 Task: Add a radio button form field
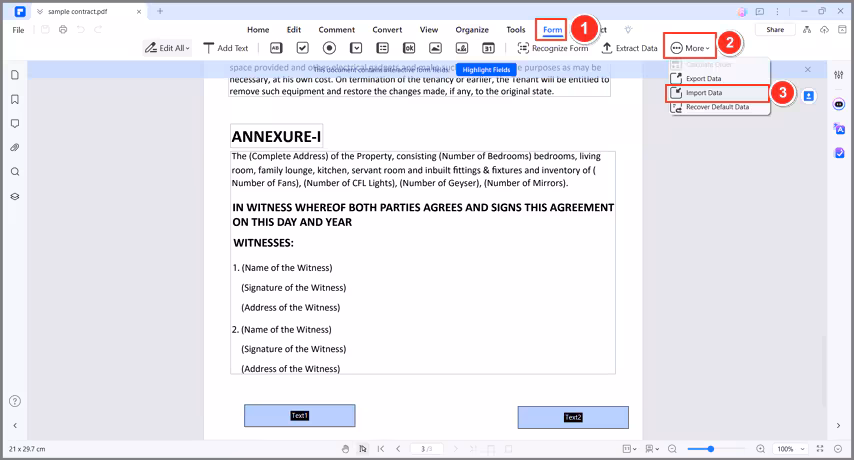tap(330, 48)
